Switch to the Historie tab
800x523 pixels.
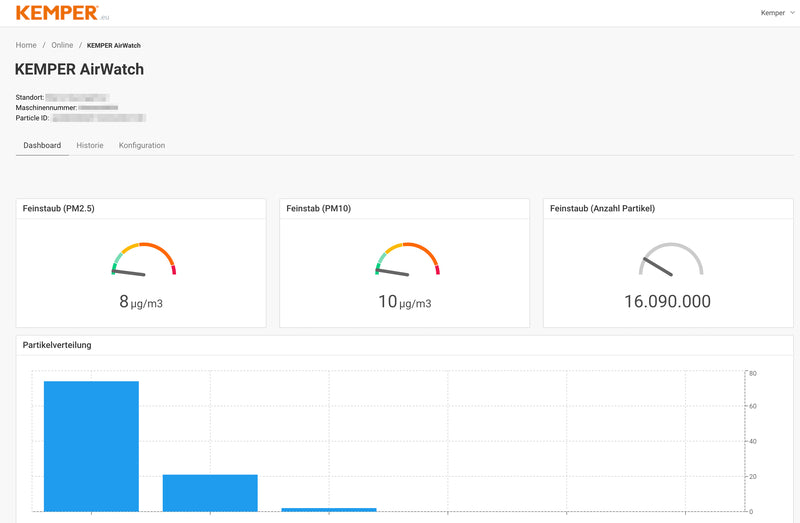(90, 145)
